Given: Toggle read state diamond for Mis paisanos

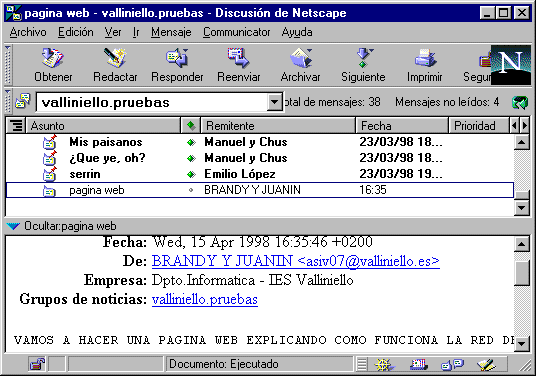Looking at the screenshot, I should [191, 142].
